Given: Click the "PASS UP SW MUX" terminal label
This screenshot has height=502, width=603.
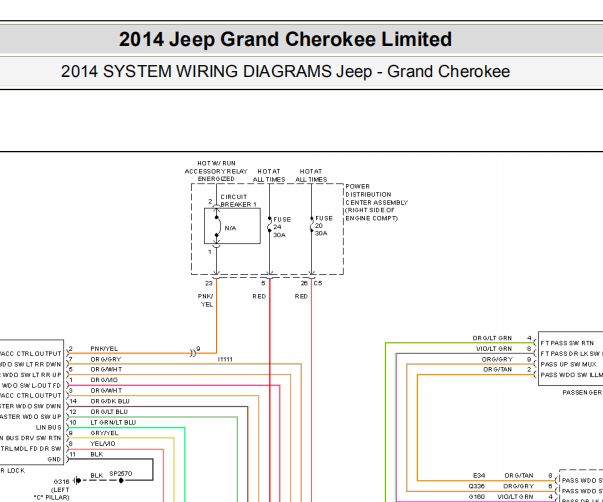Looking at the screenshot, I should pyautogui.click(x=569, y=364).
